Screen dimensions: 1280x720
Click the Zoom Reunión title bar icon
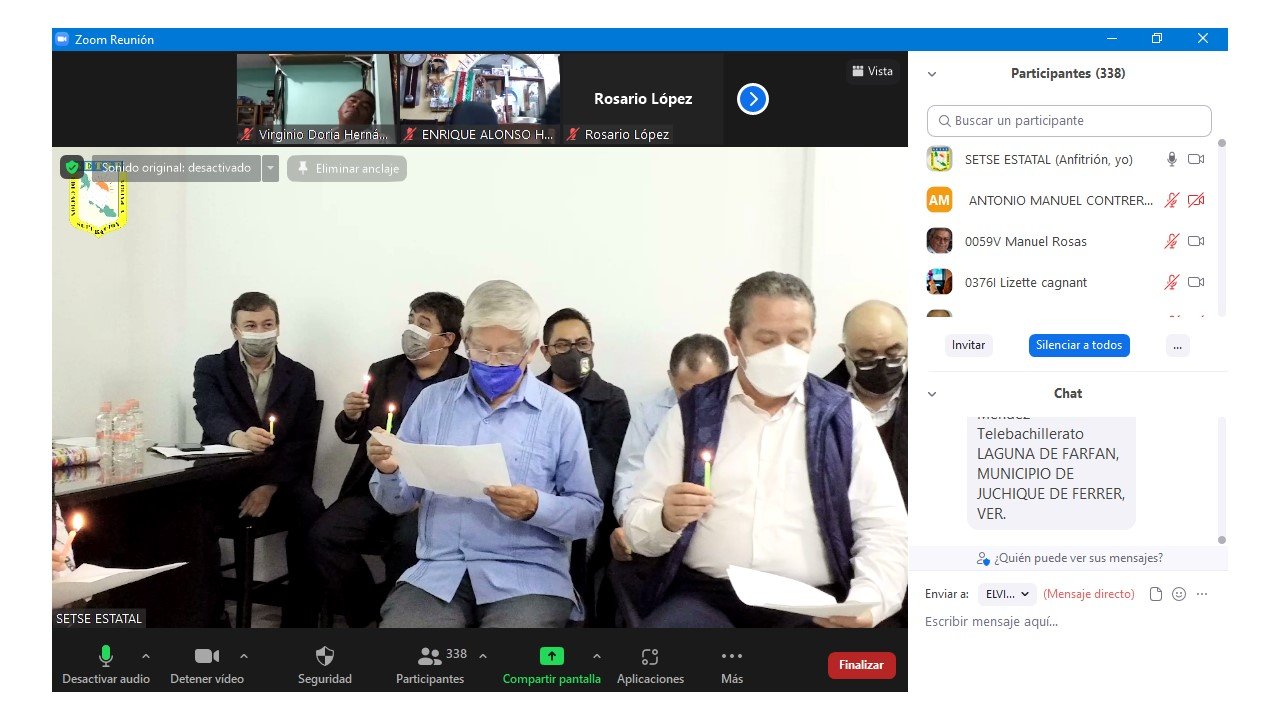[62, 39]
